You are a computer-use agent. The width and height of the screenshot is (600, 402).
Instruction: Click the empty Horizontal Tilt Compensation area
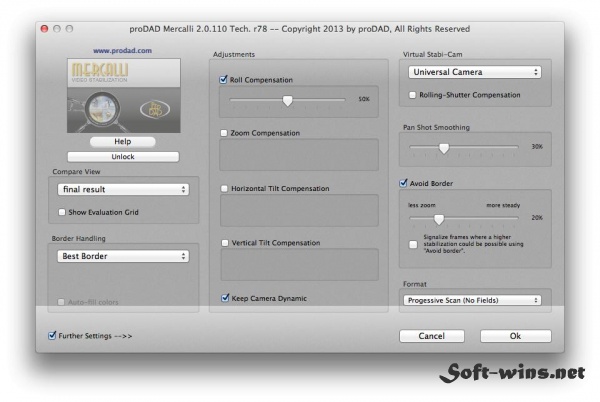click(x=299, y=210)
